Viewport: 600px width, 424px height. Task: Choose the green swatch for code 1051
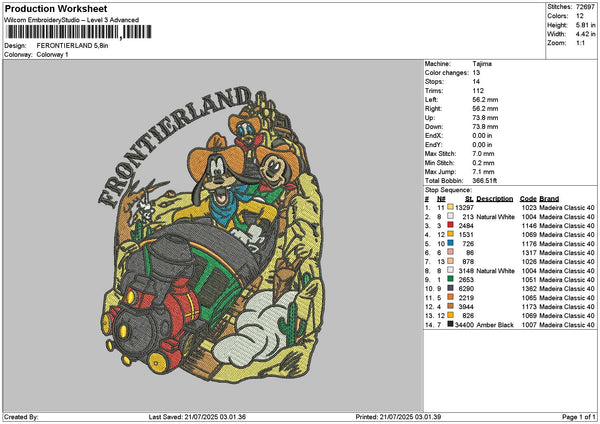click(x=450, y=279)
